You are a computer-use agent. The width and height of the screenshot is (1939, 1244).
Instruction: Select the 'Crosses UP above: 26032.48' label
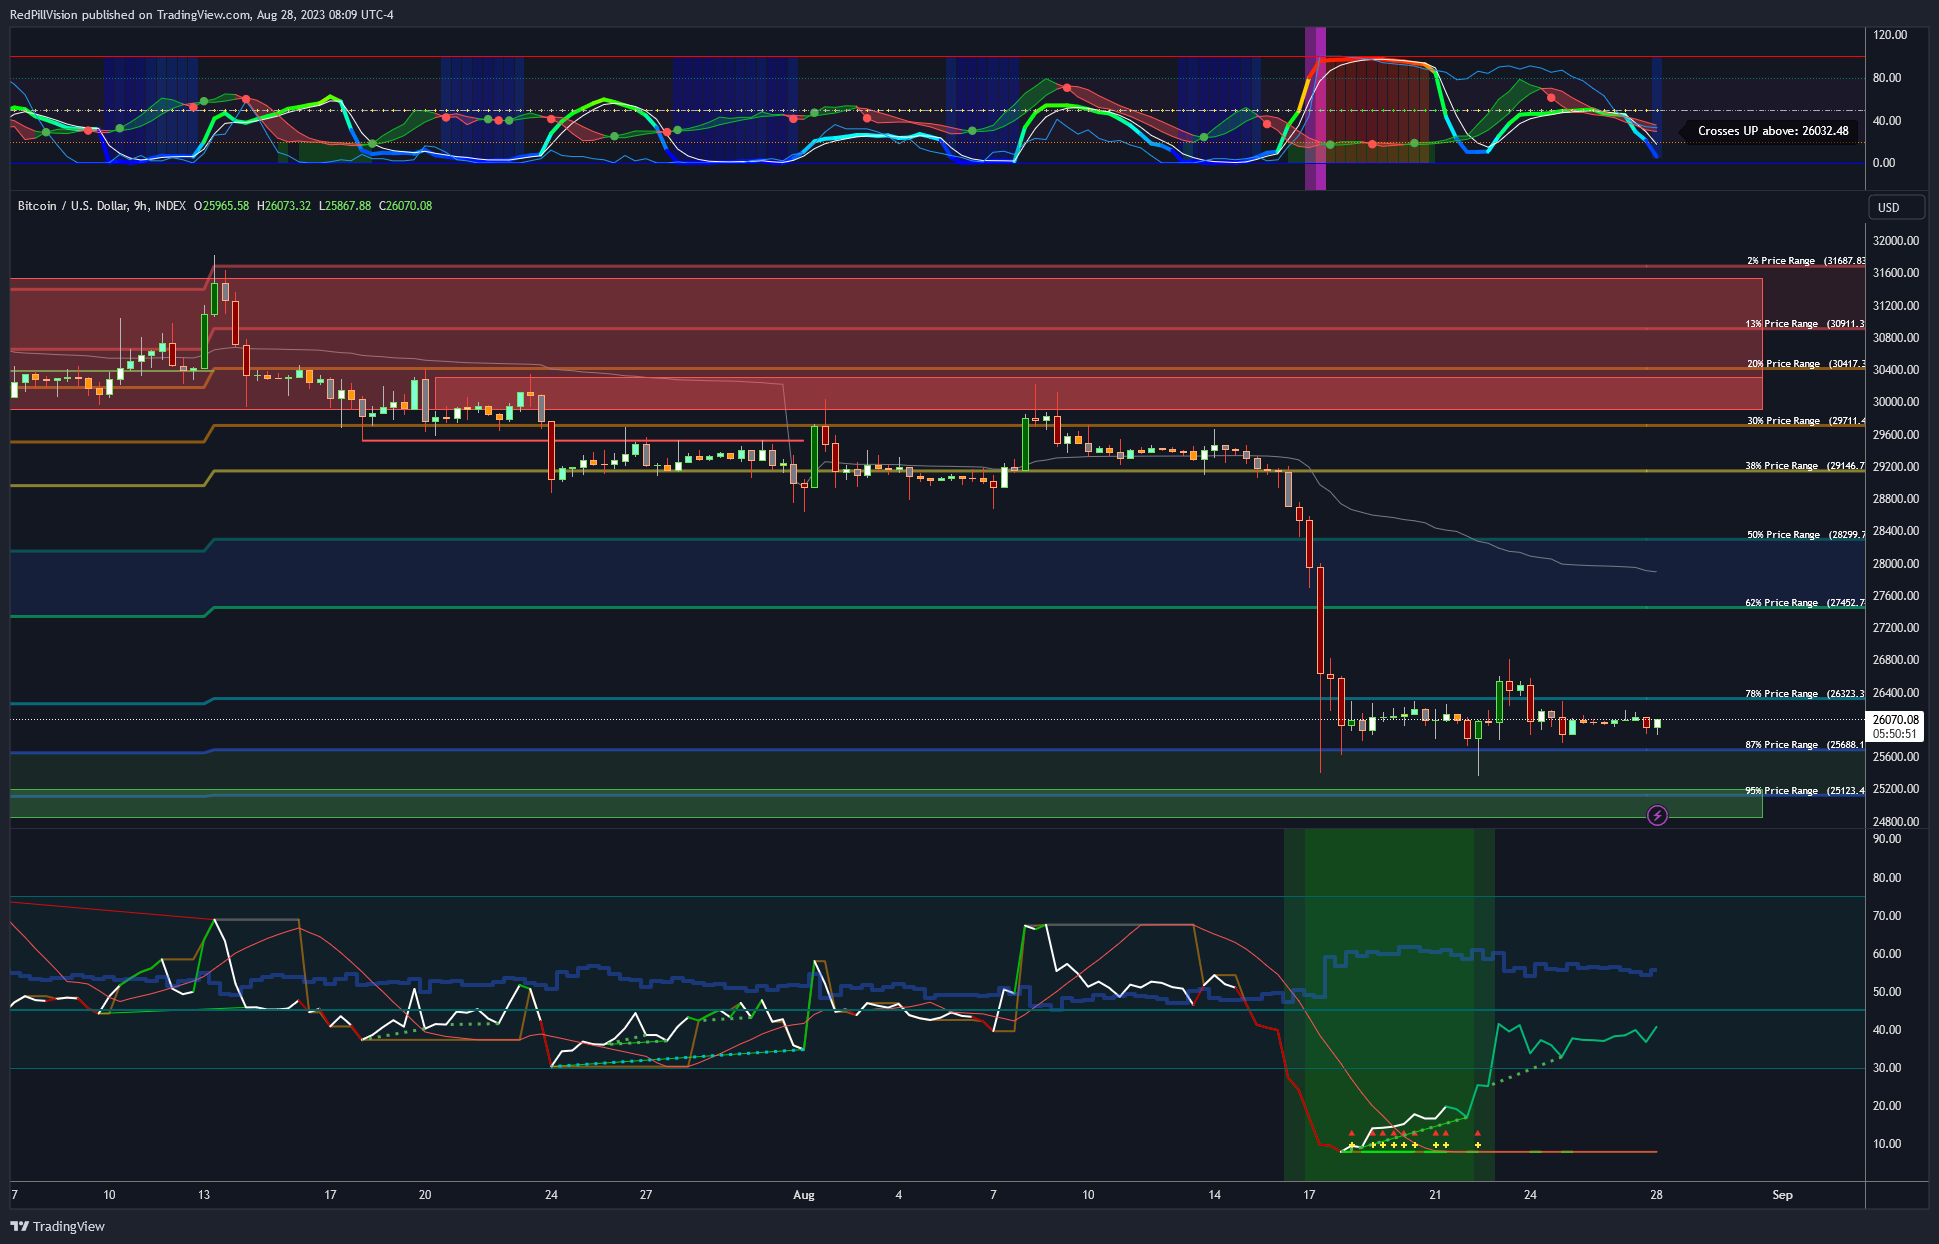[x=1772, y=131]
